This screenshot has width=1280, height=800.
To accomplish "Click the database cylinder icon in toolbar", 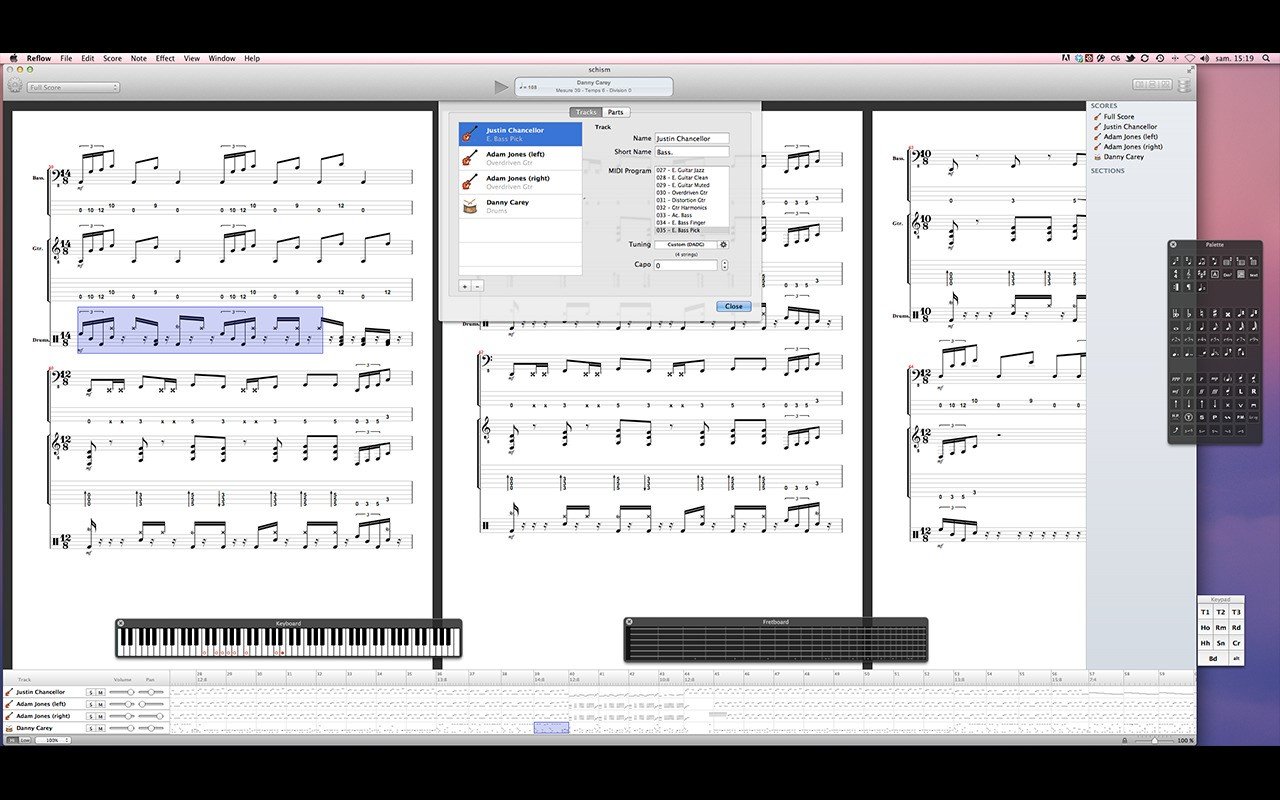I will (x=1184, y=85).
